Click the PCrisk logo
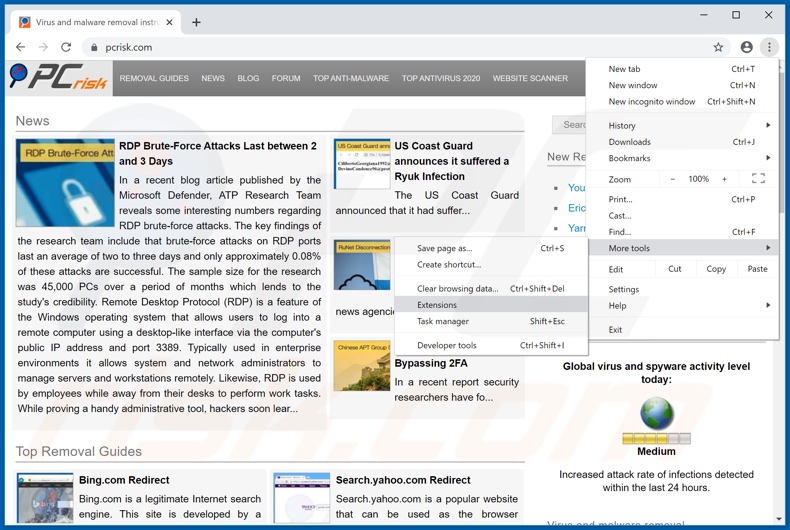This screenshot has width=790, height=530. [x=58, y=78]
